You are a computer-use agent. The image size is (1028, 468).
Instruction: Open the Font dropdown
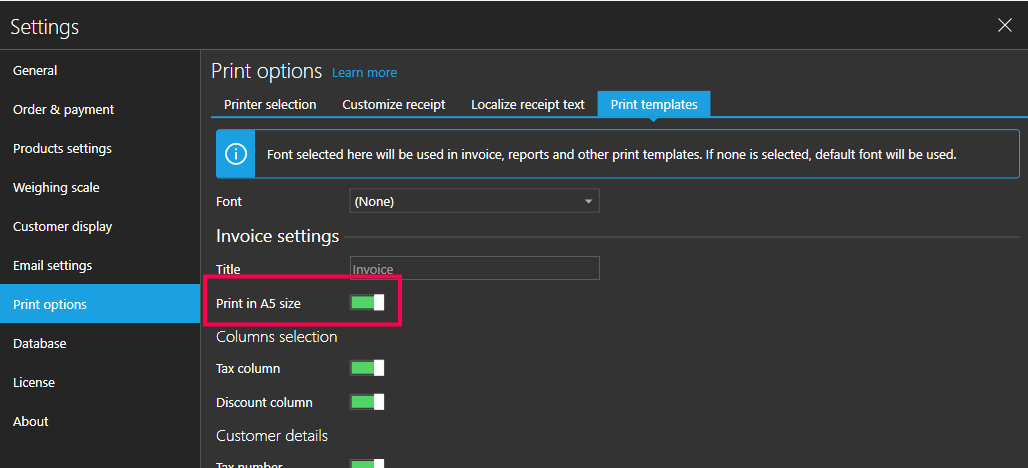(x=474, y=201)
